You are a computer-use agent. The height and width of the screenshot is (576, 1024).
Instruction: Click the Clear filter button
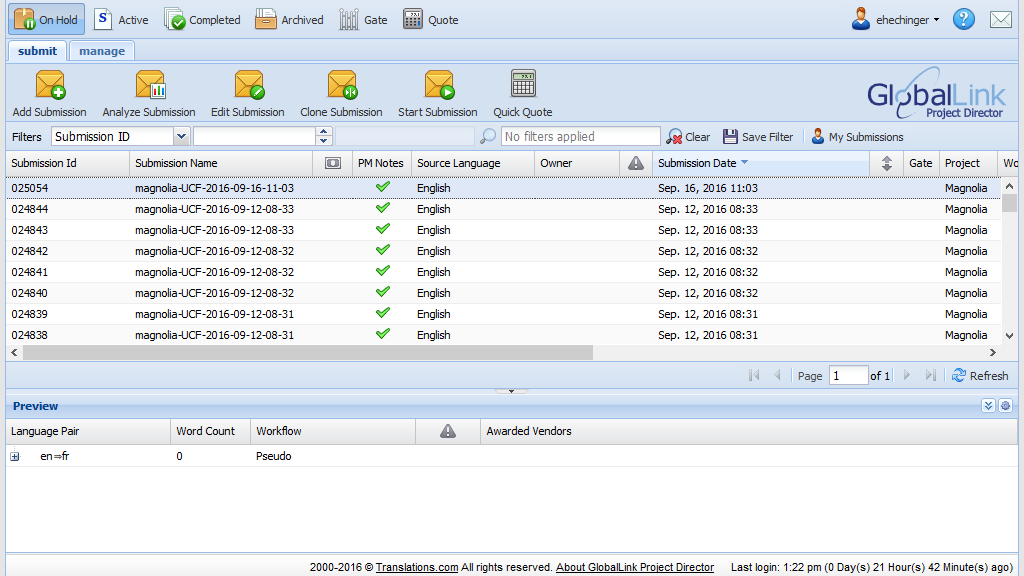tap(689, 137)
